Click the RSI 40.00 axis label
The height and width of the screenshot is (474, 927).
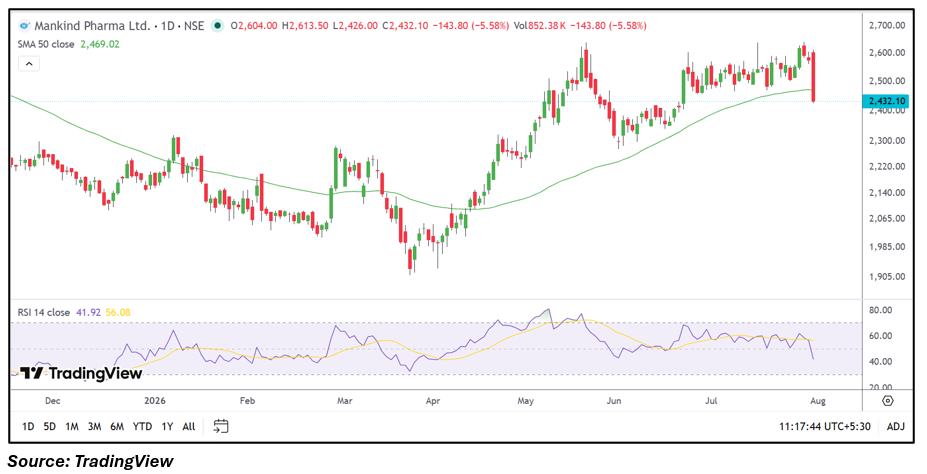click(881, 362)
